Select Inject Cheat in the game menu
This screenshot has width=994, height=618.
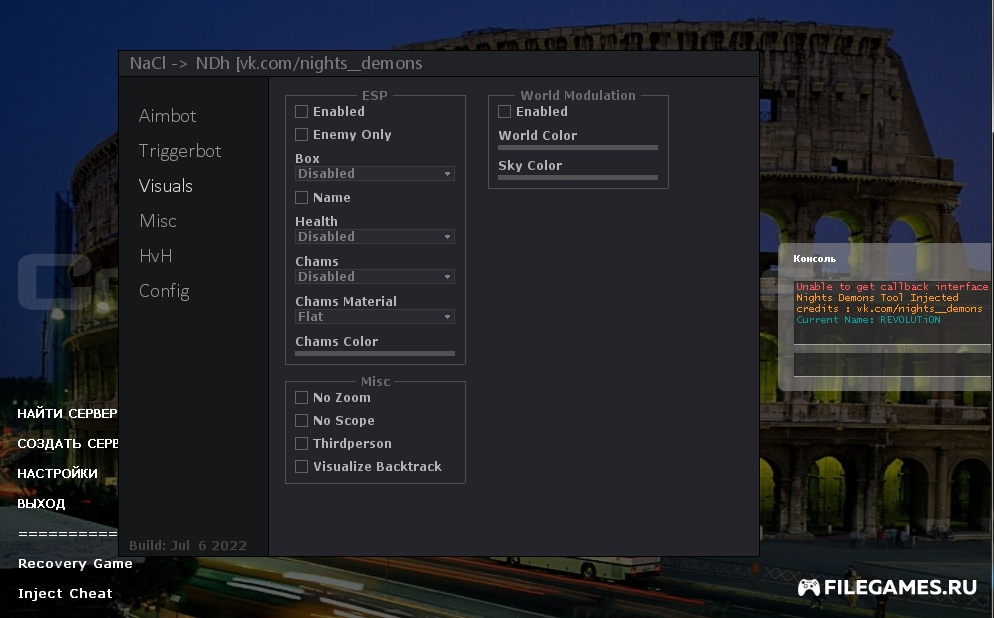click(x=65, y=593)
